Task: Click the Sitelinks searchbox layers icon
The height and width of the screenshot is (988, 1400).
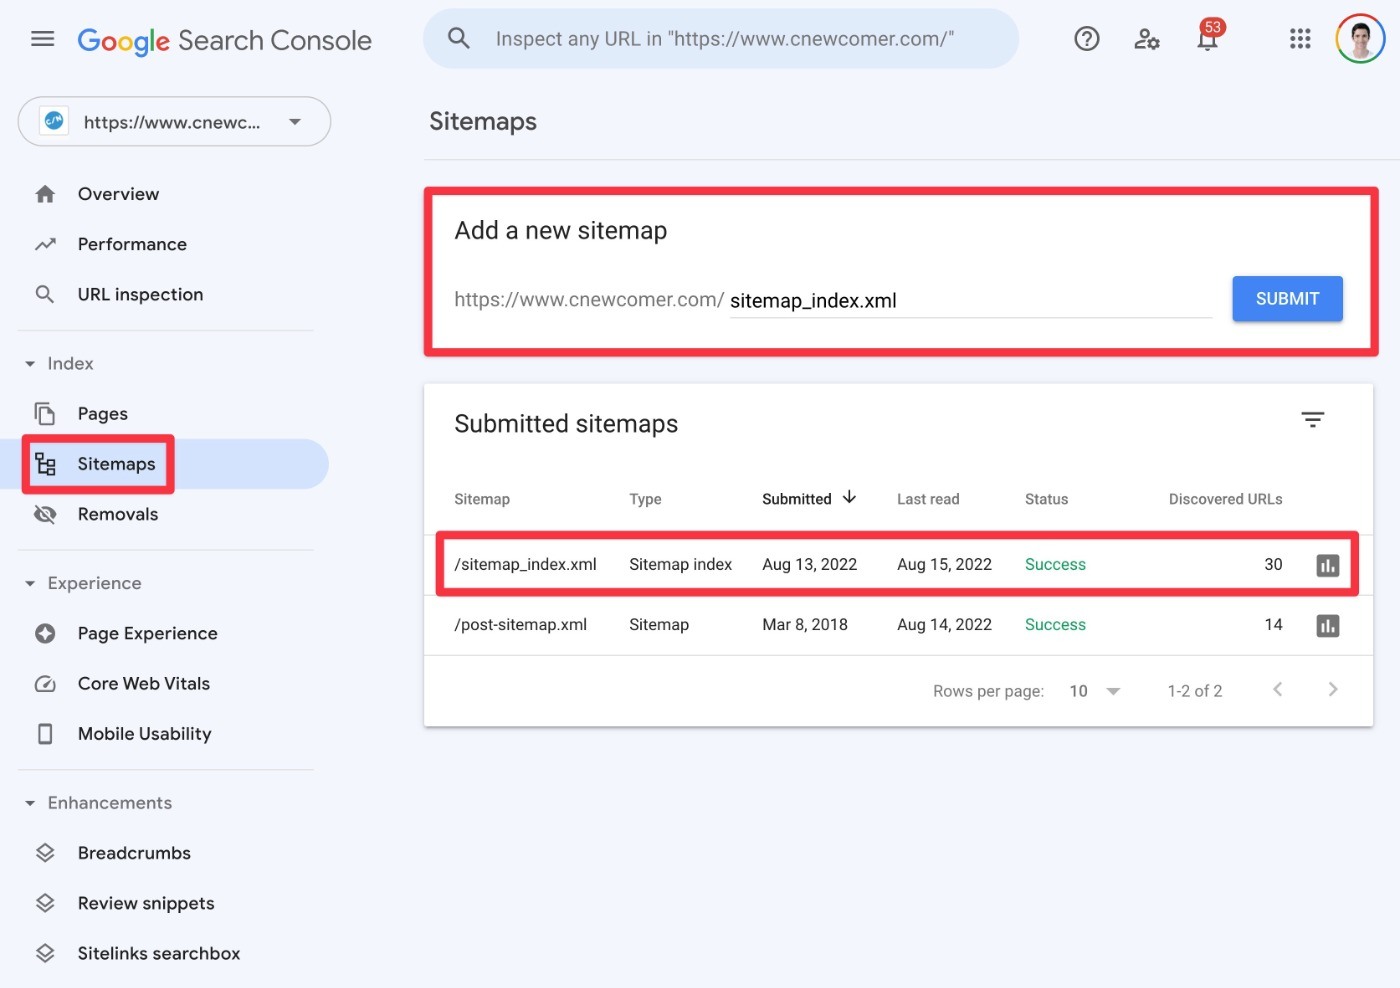Action: click(45, 953)
